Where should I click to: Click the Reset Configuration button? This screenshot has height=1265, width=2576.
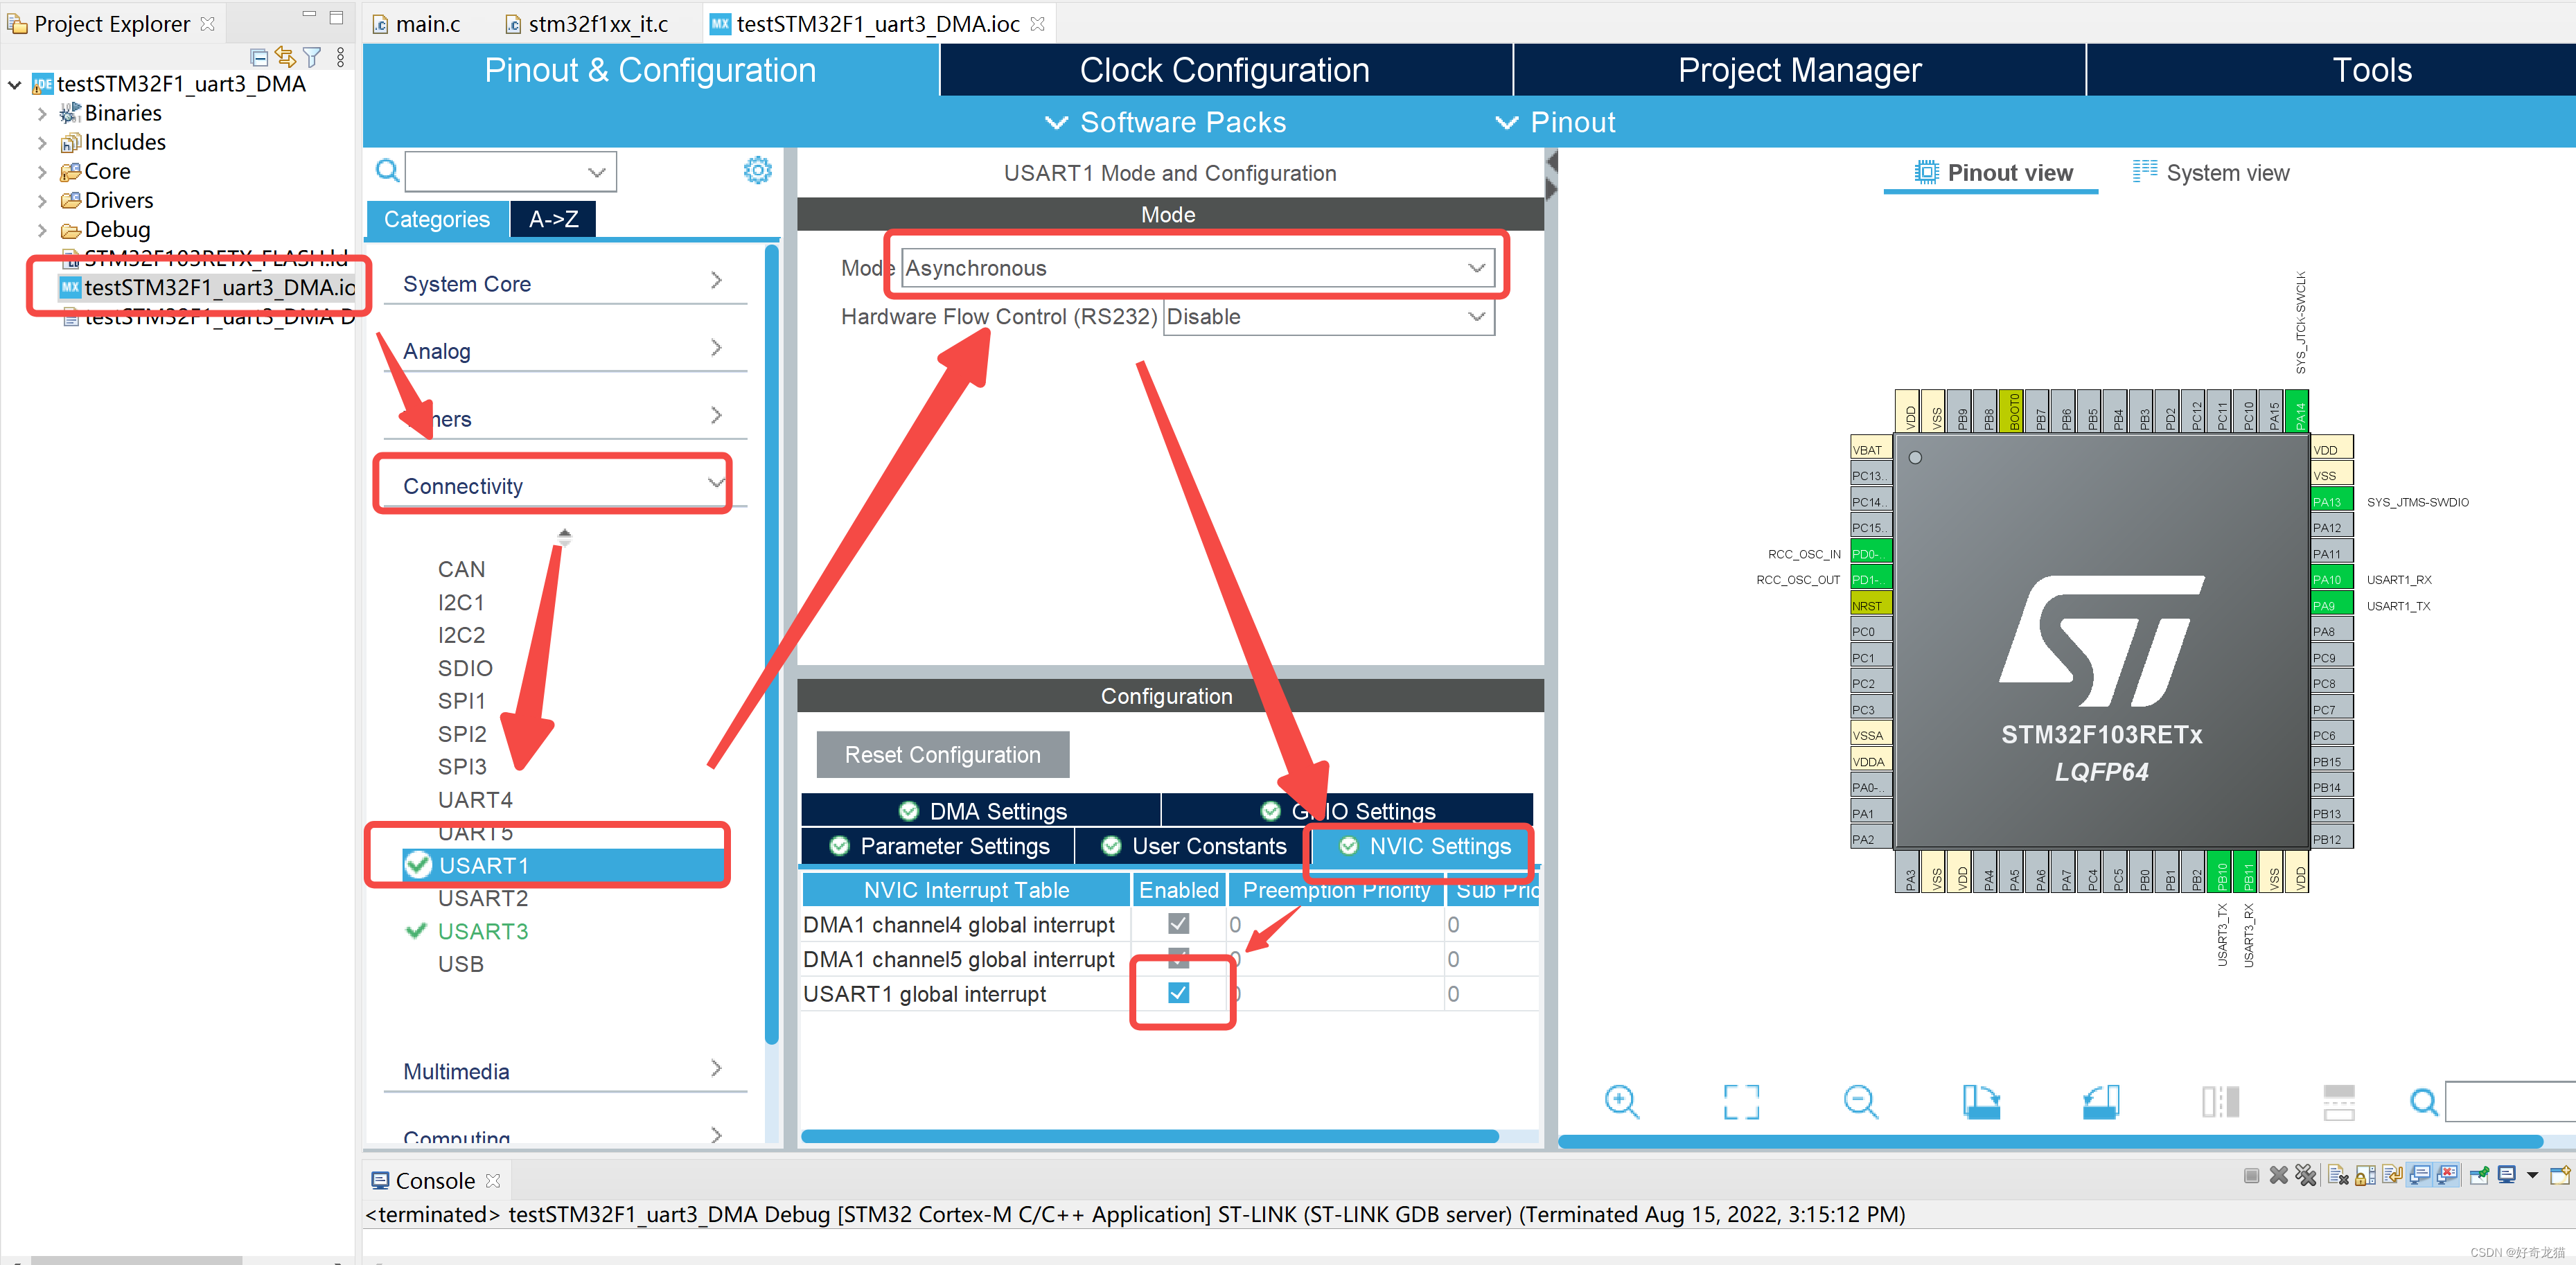[x=942, y=755]
